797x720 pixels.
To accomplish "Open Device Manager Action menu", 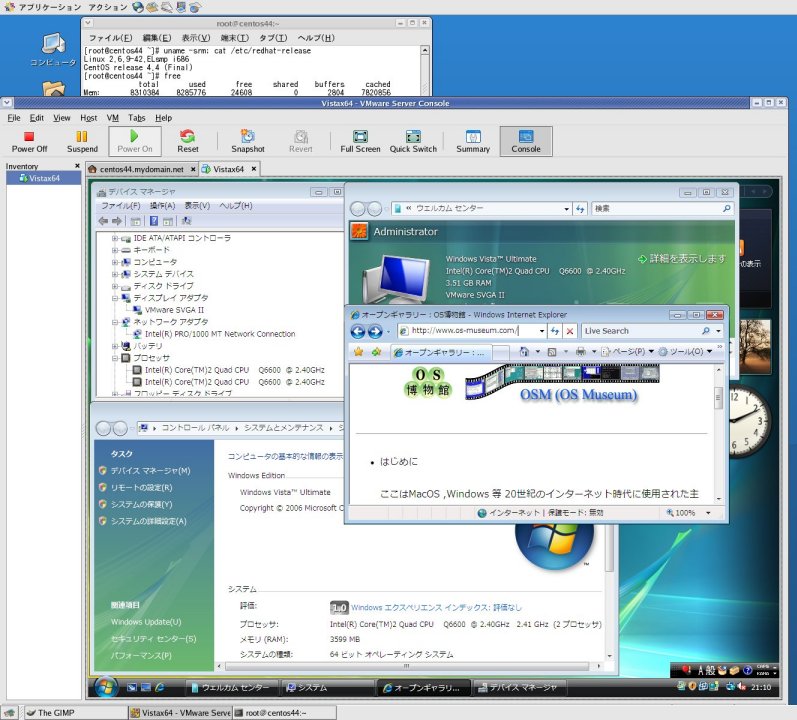I will tap(162, 206).
